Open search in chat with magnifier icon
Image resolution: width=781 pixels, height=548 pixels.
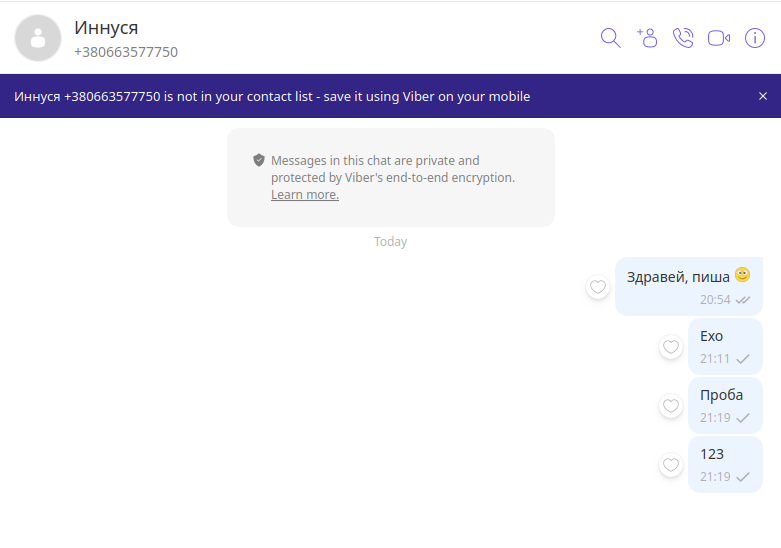tap(610, 38)
